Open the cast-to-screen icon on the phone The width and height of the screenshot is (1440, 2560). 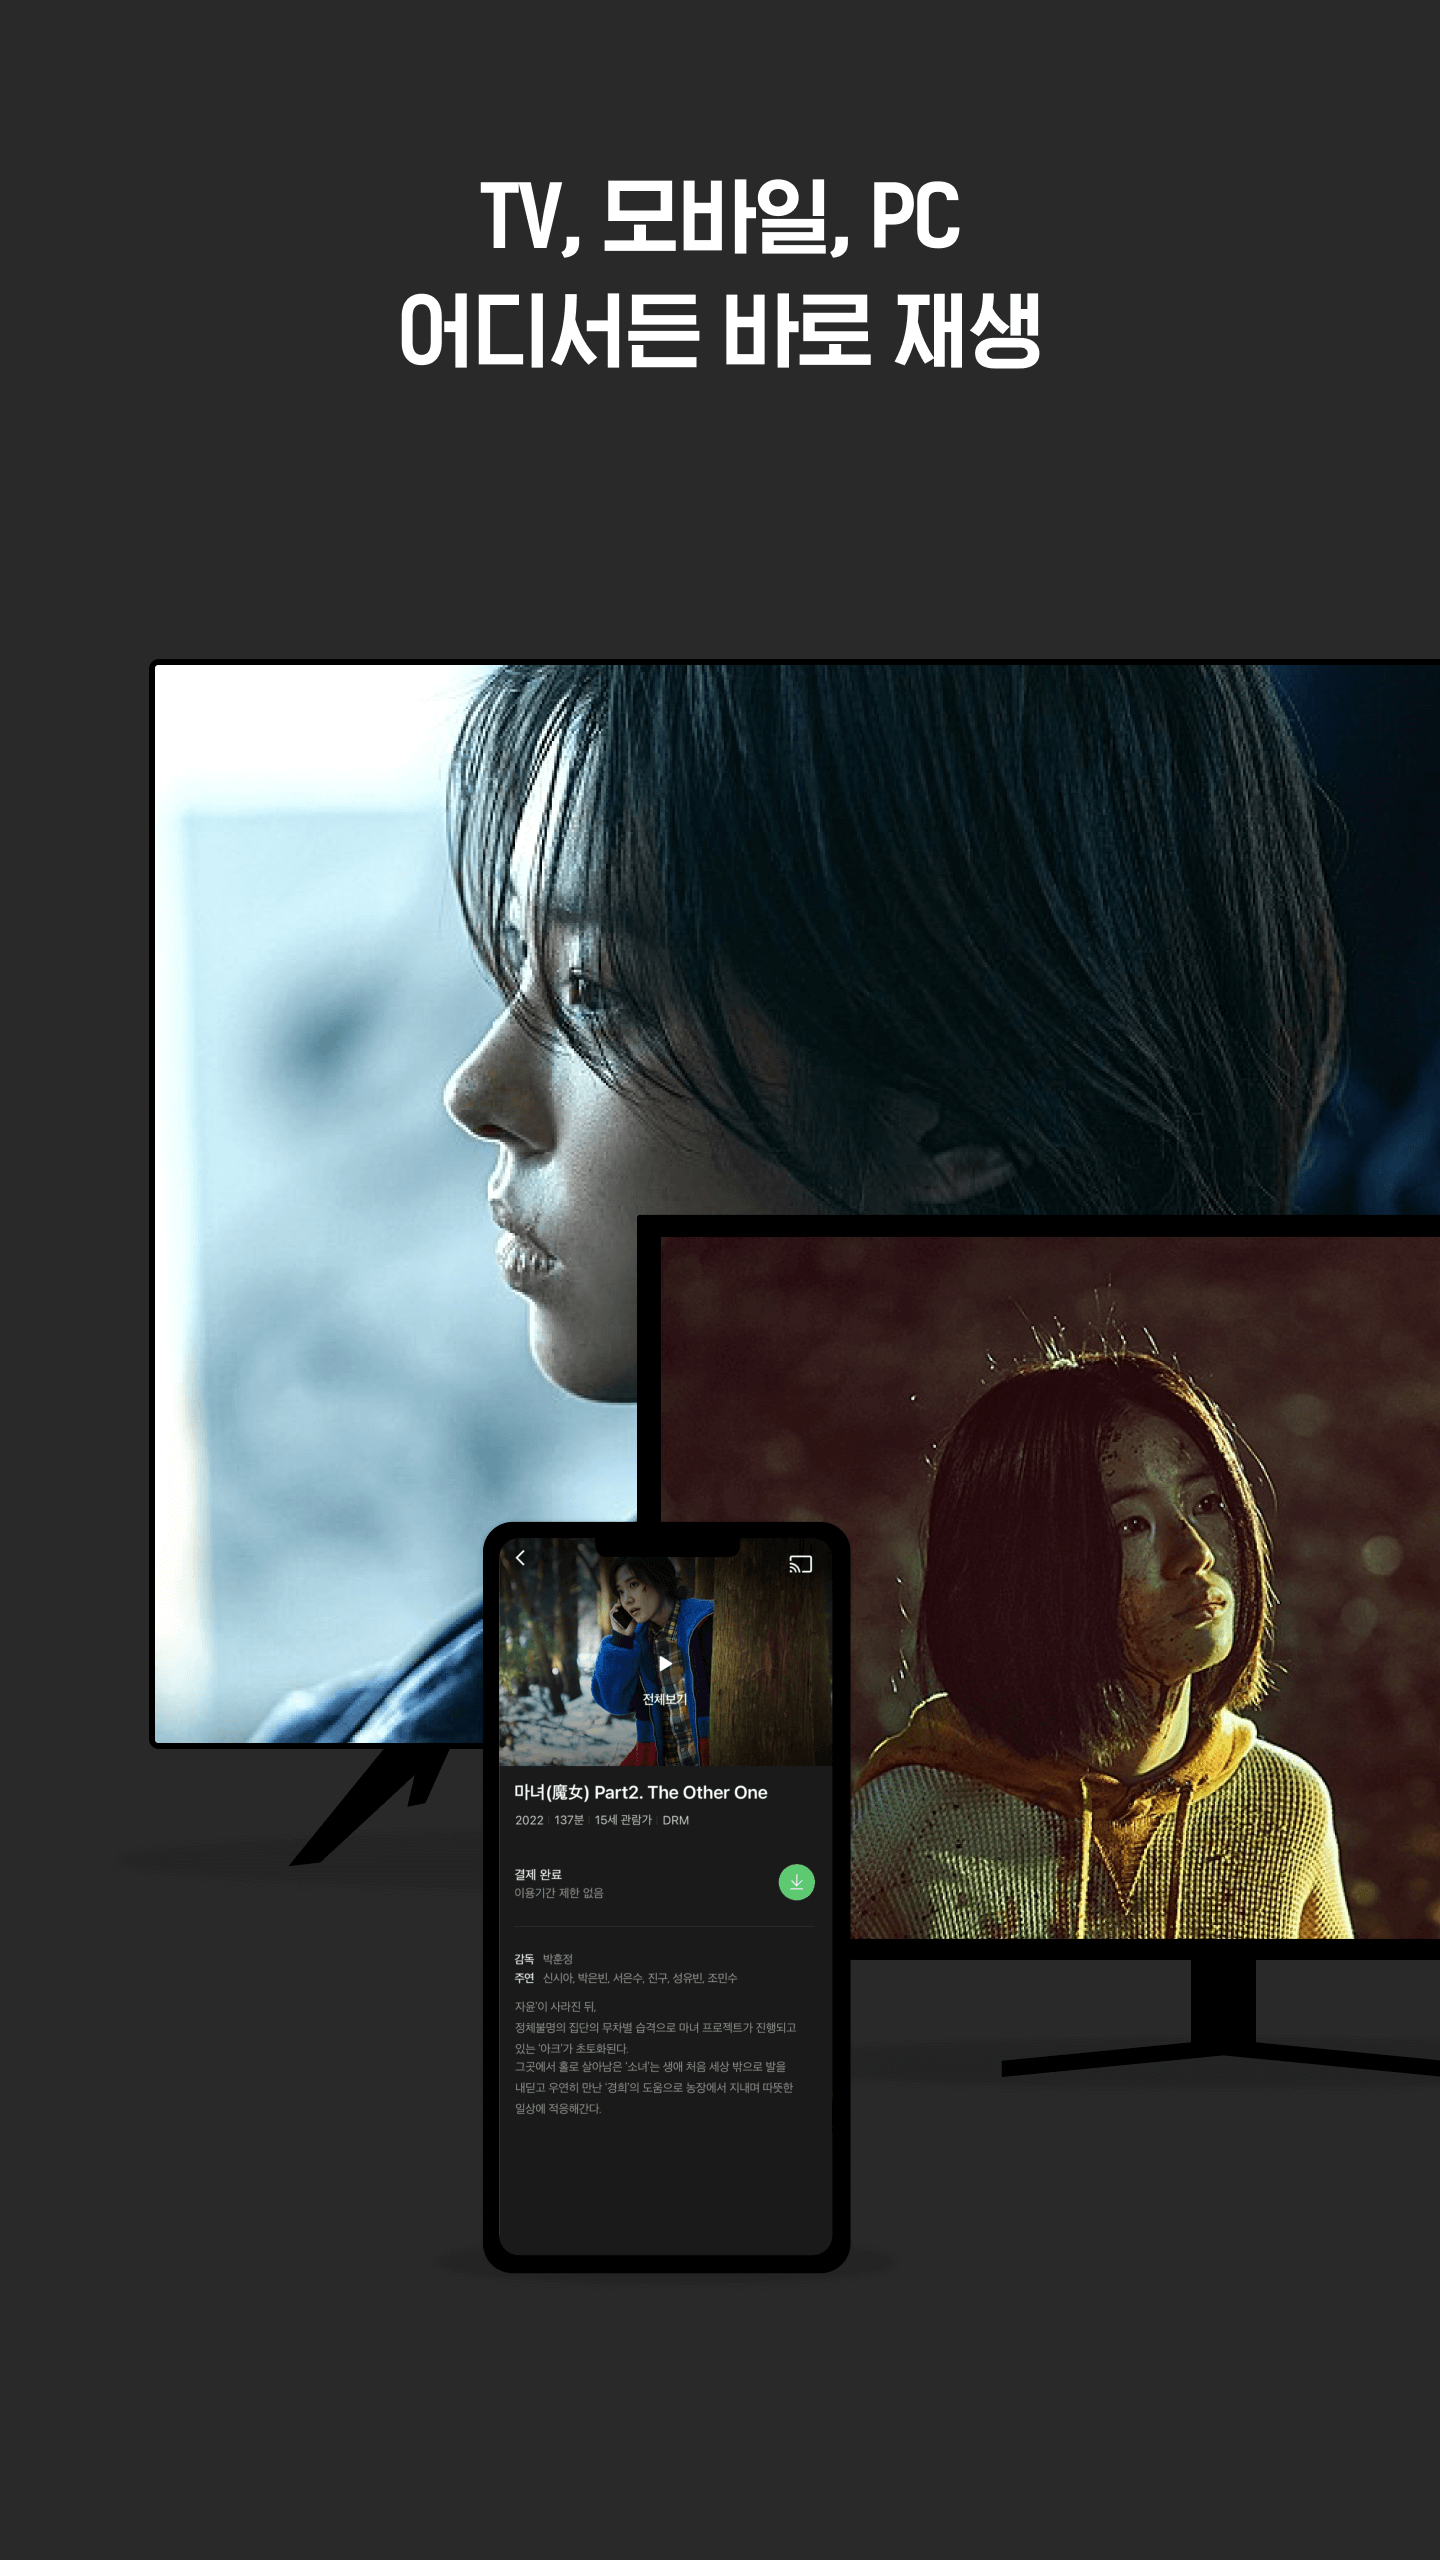800,1564
